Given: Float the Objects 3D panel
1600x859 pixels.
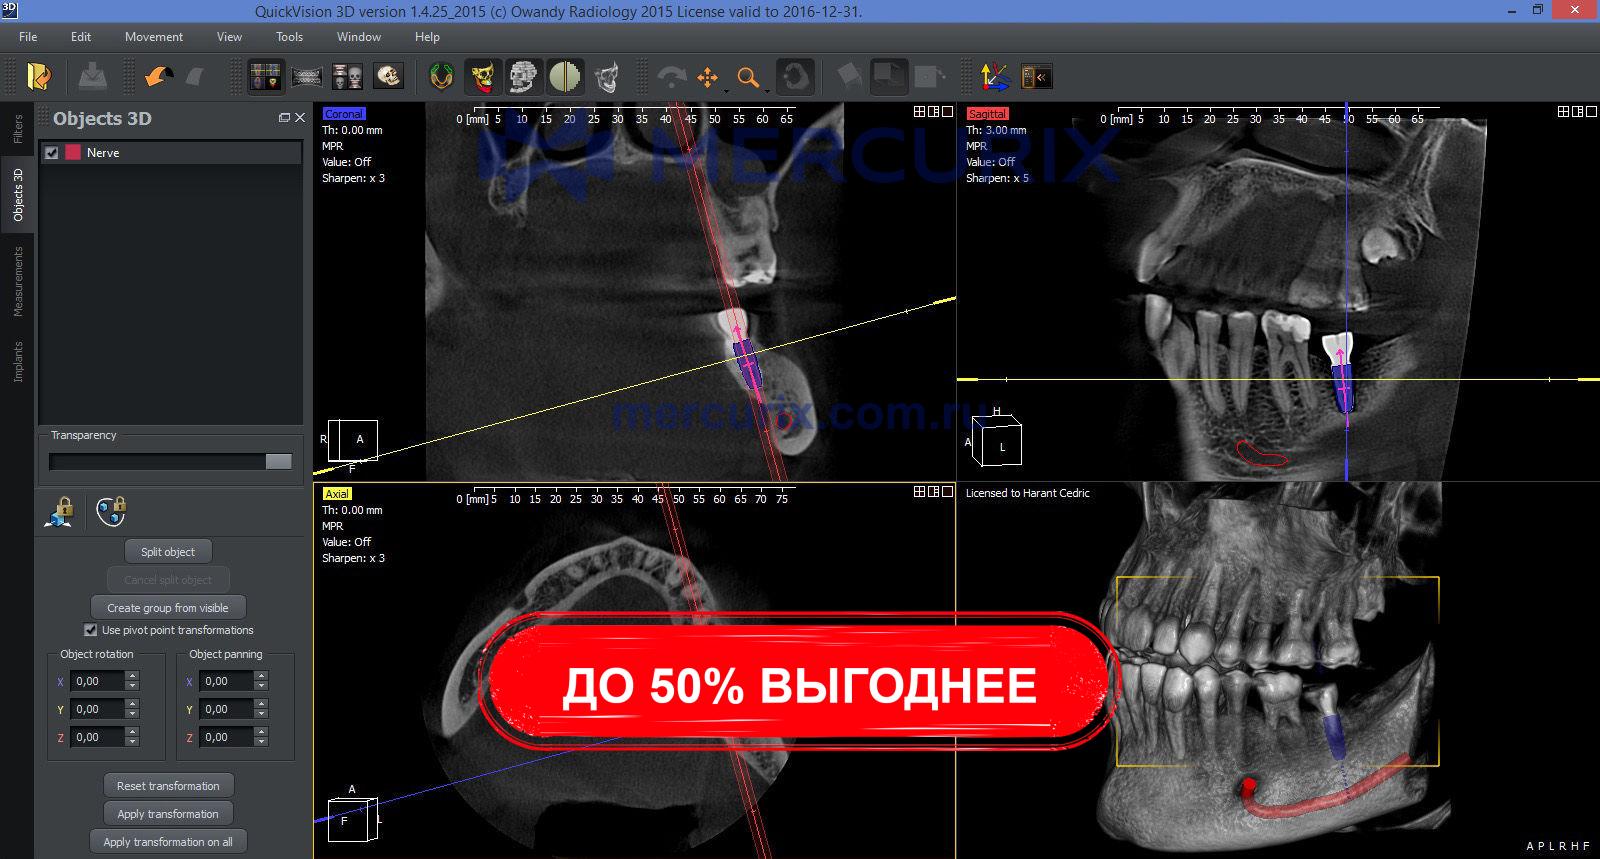Looking at the screenshot, I should tap(284, 118).
